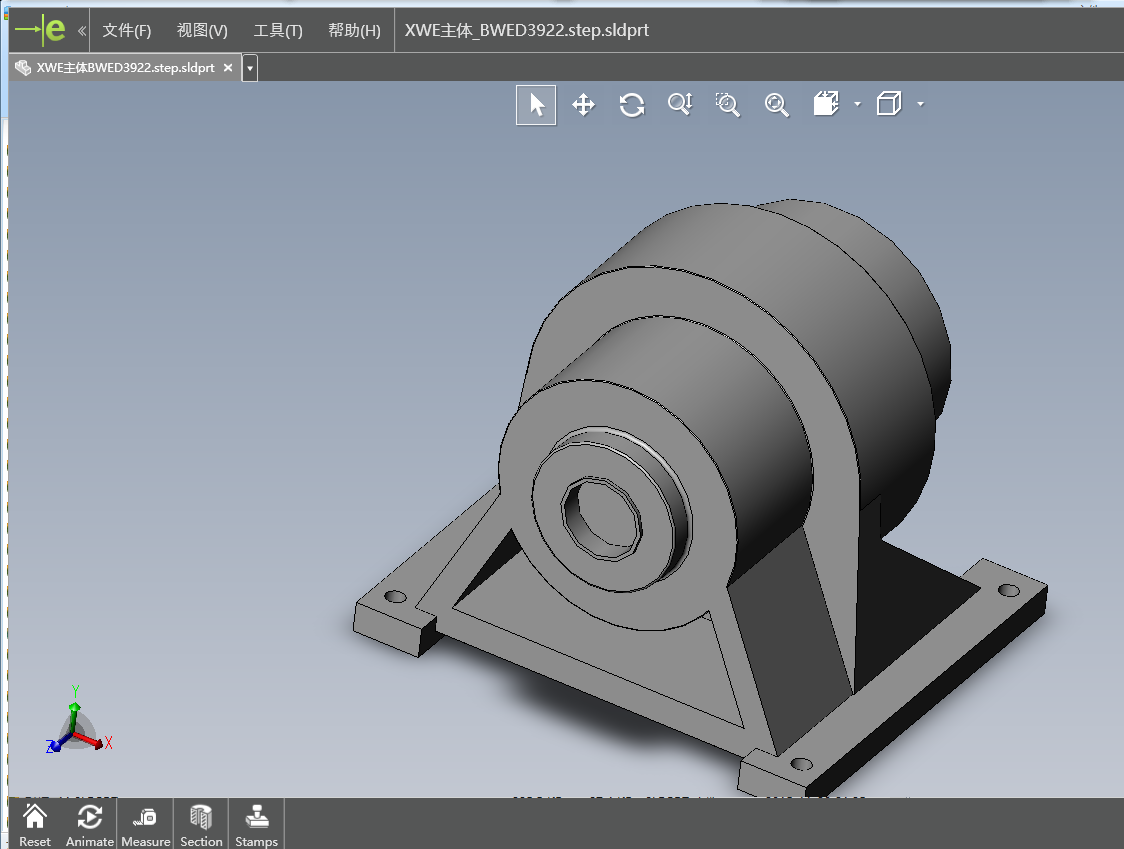1124x849 pixels.
Task: Activate the Pan tool
Action: 584,105
